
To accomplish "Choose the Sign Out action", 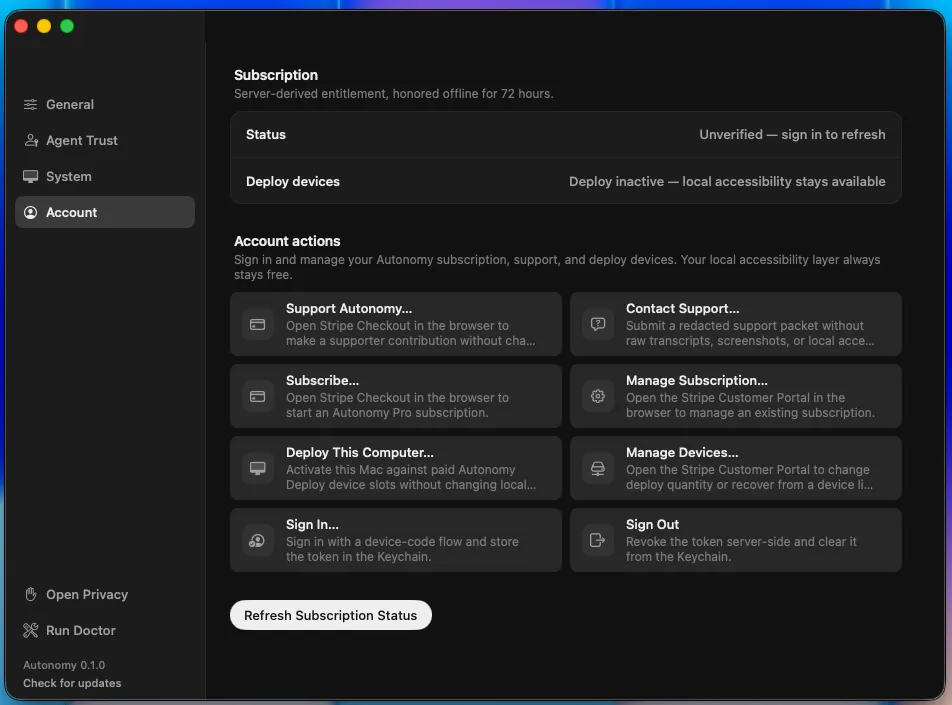I will coord(735,540).
